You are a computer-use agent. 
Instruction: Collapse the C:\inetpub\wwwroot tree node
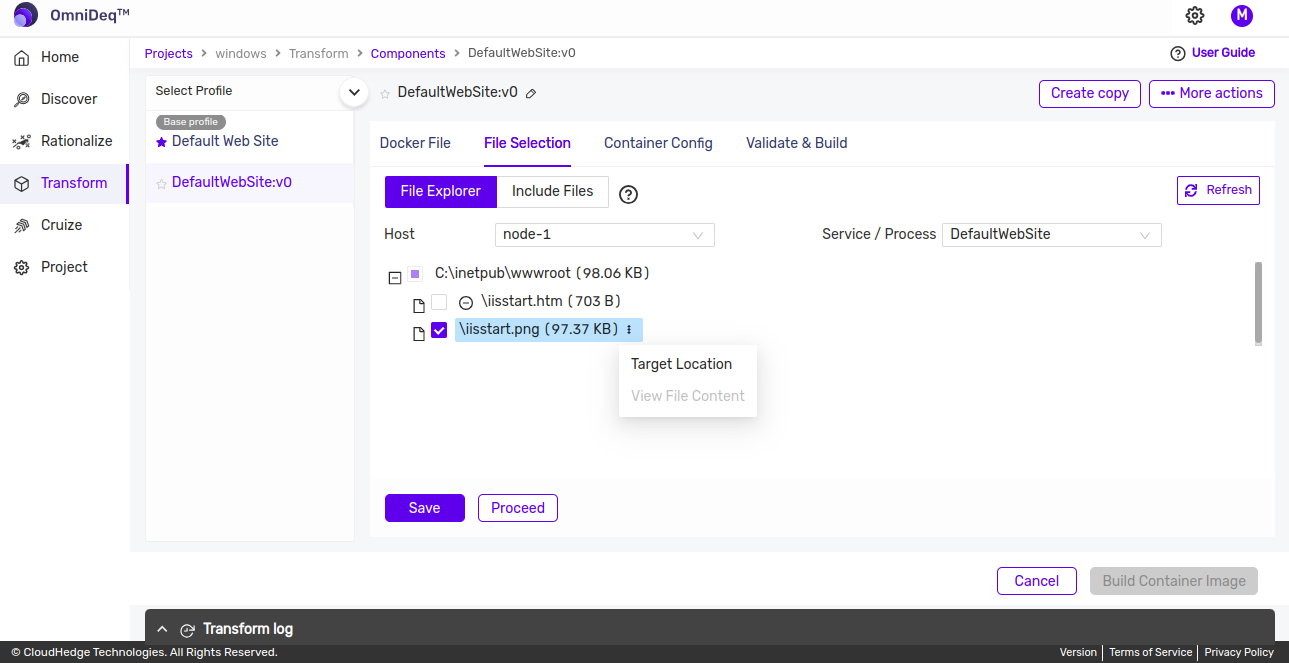[394, 276]
